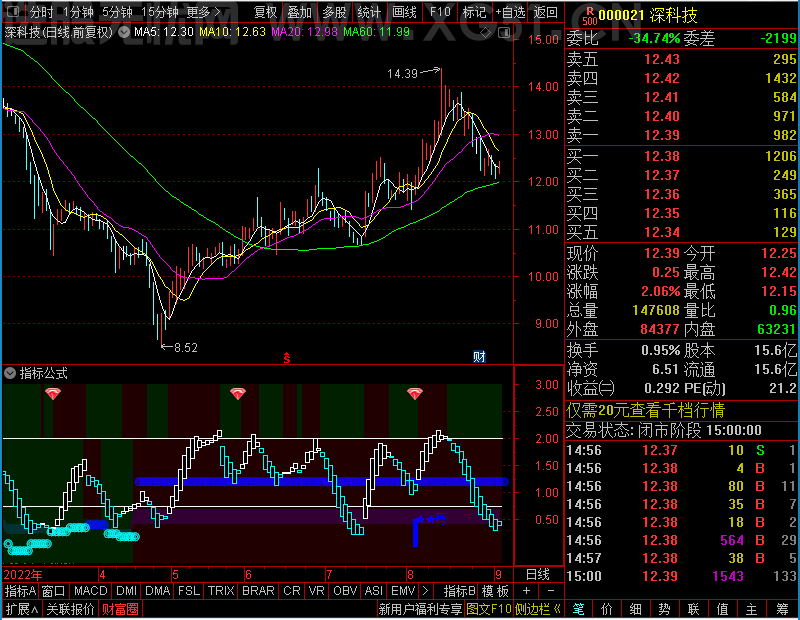Open the 多股 multi-stock view
This screenshot has height=620, width=800.
coord(334,12)
